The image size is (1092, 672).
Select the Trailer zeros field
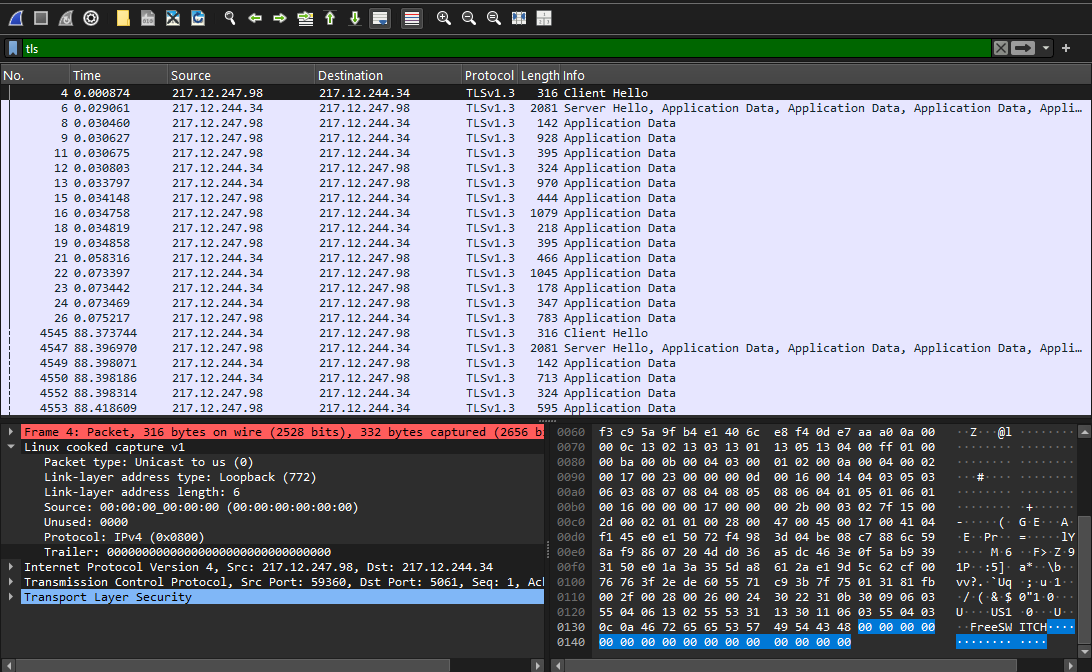[x=187, y=552]
